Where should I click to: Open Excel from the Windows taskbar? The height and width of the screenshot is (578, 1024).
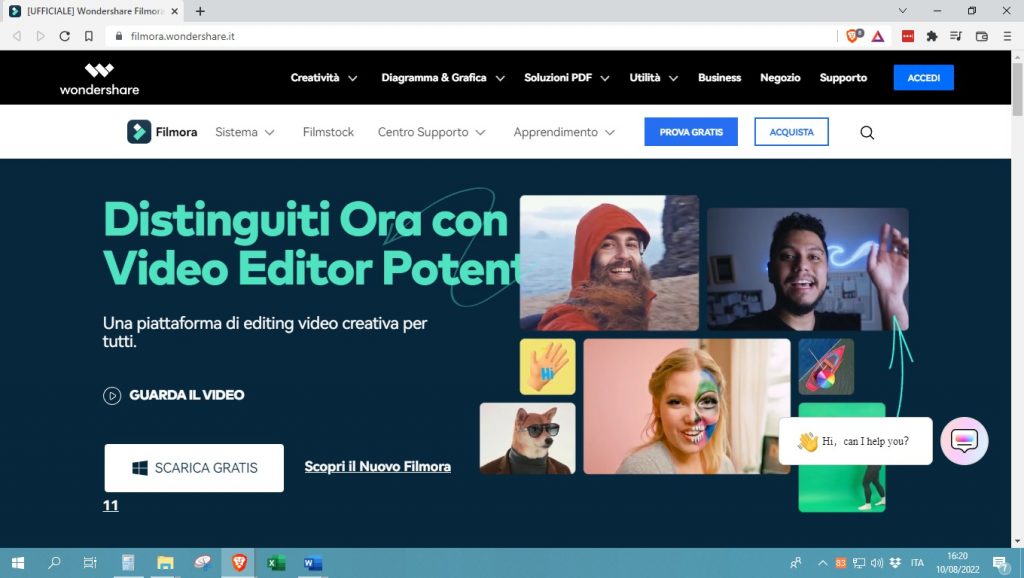pos(276,563)
